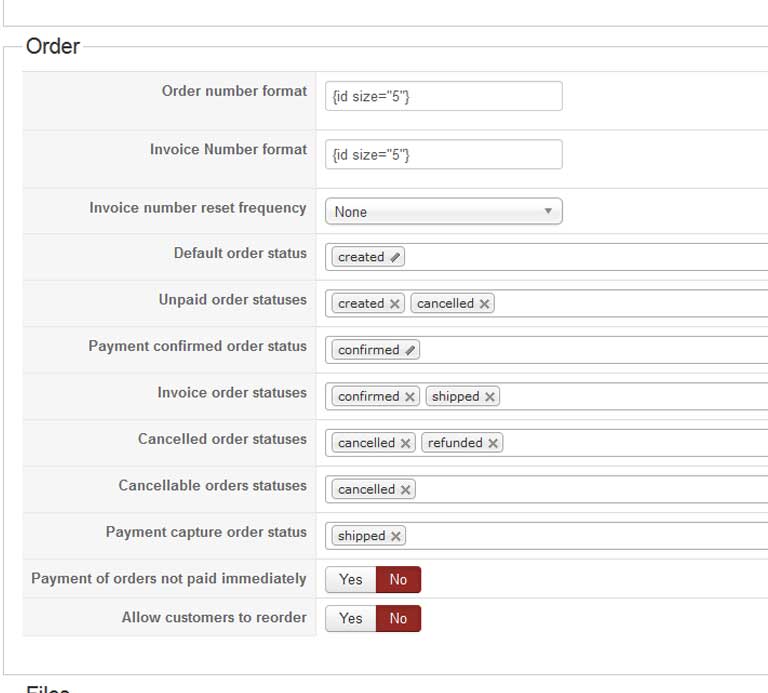Enable Yes for Allow customers to reorder

coord(351,619)
